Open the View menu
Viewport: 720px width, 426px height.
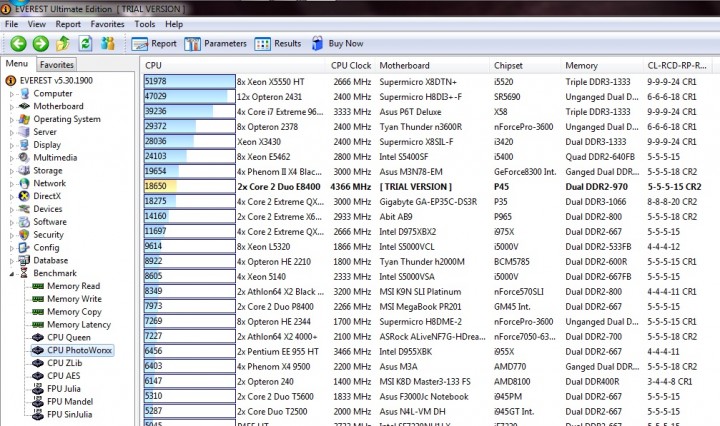[37, 24]
